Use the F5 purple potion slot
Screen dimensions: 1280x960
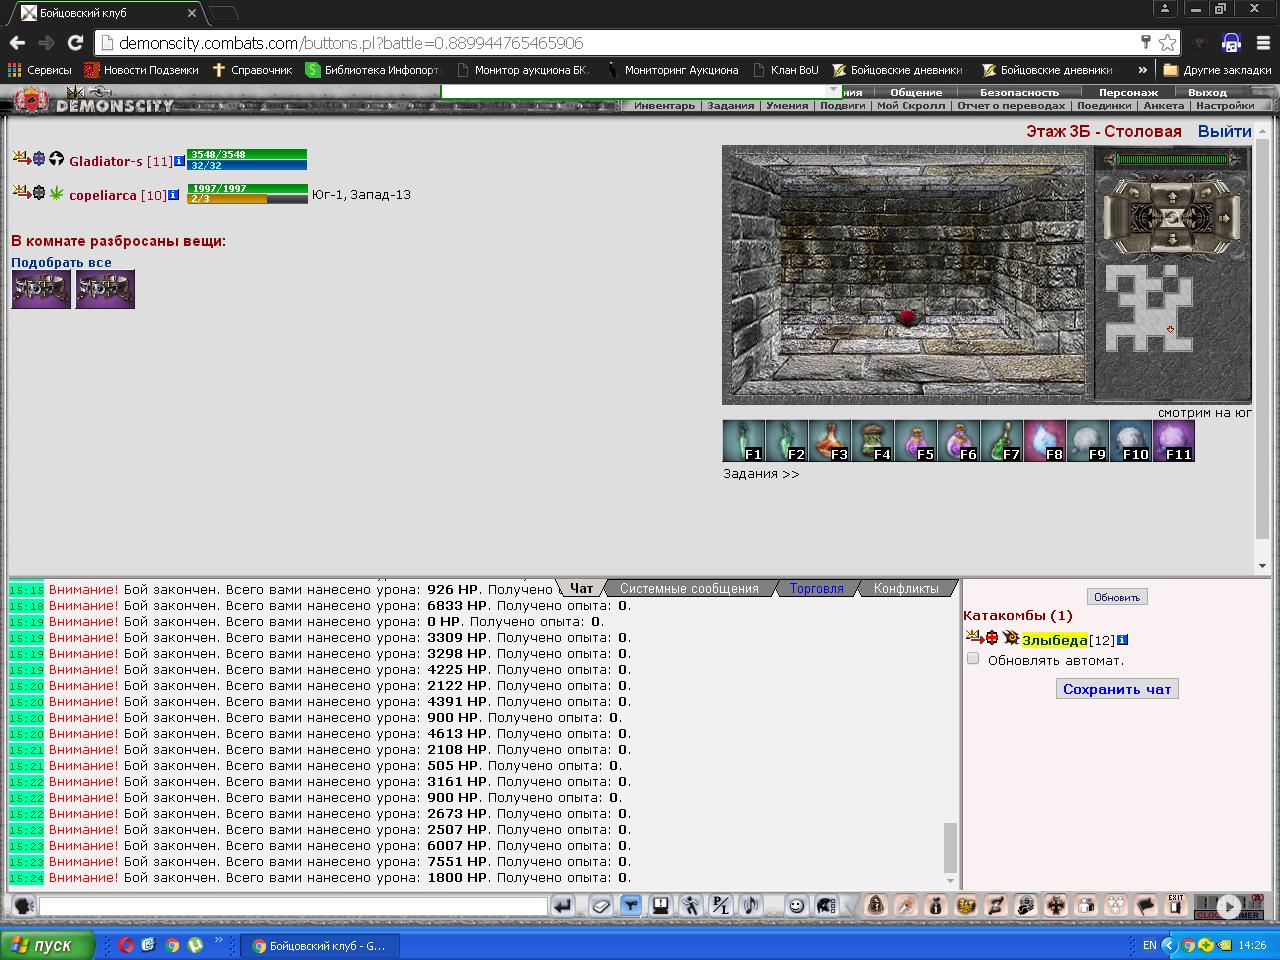click(916, 441)
